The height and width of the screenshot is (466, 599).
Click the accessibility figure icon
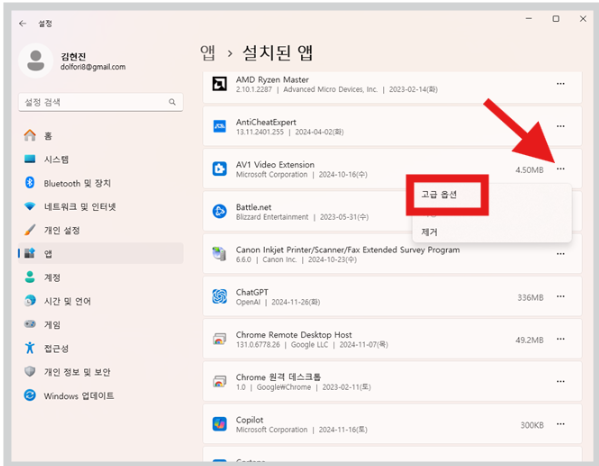(30, 348)
